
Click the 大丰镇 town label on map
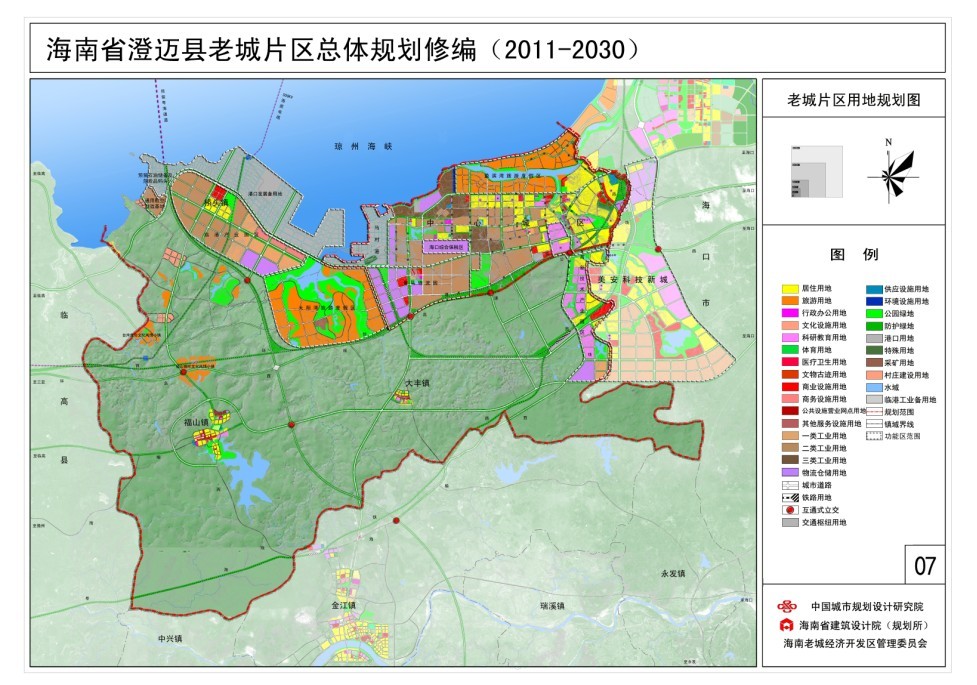point(417,383)
